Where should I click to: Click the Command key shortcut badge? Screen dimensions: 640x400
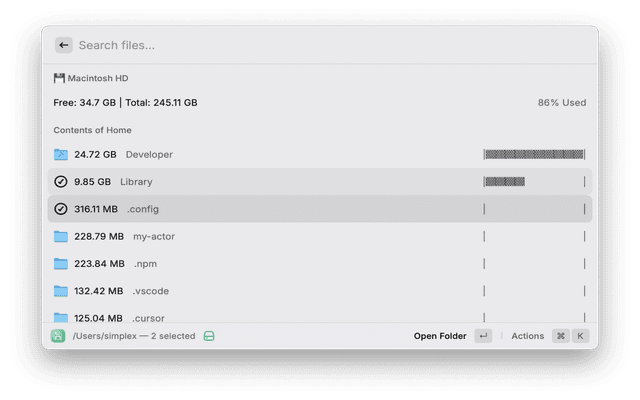tap(561, 336)
